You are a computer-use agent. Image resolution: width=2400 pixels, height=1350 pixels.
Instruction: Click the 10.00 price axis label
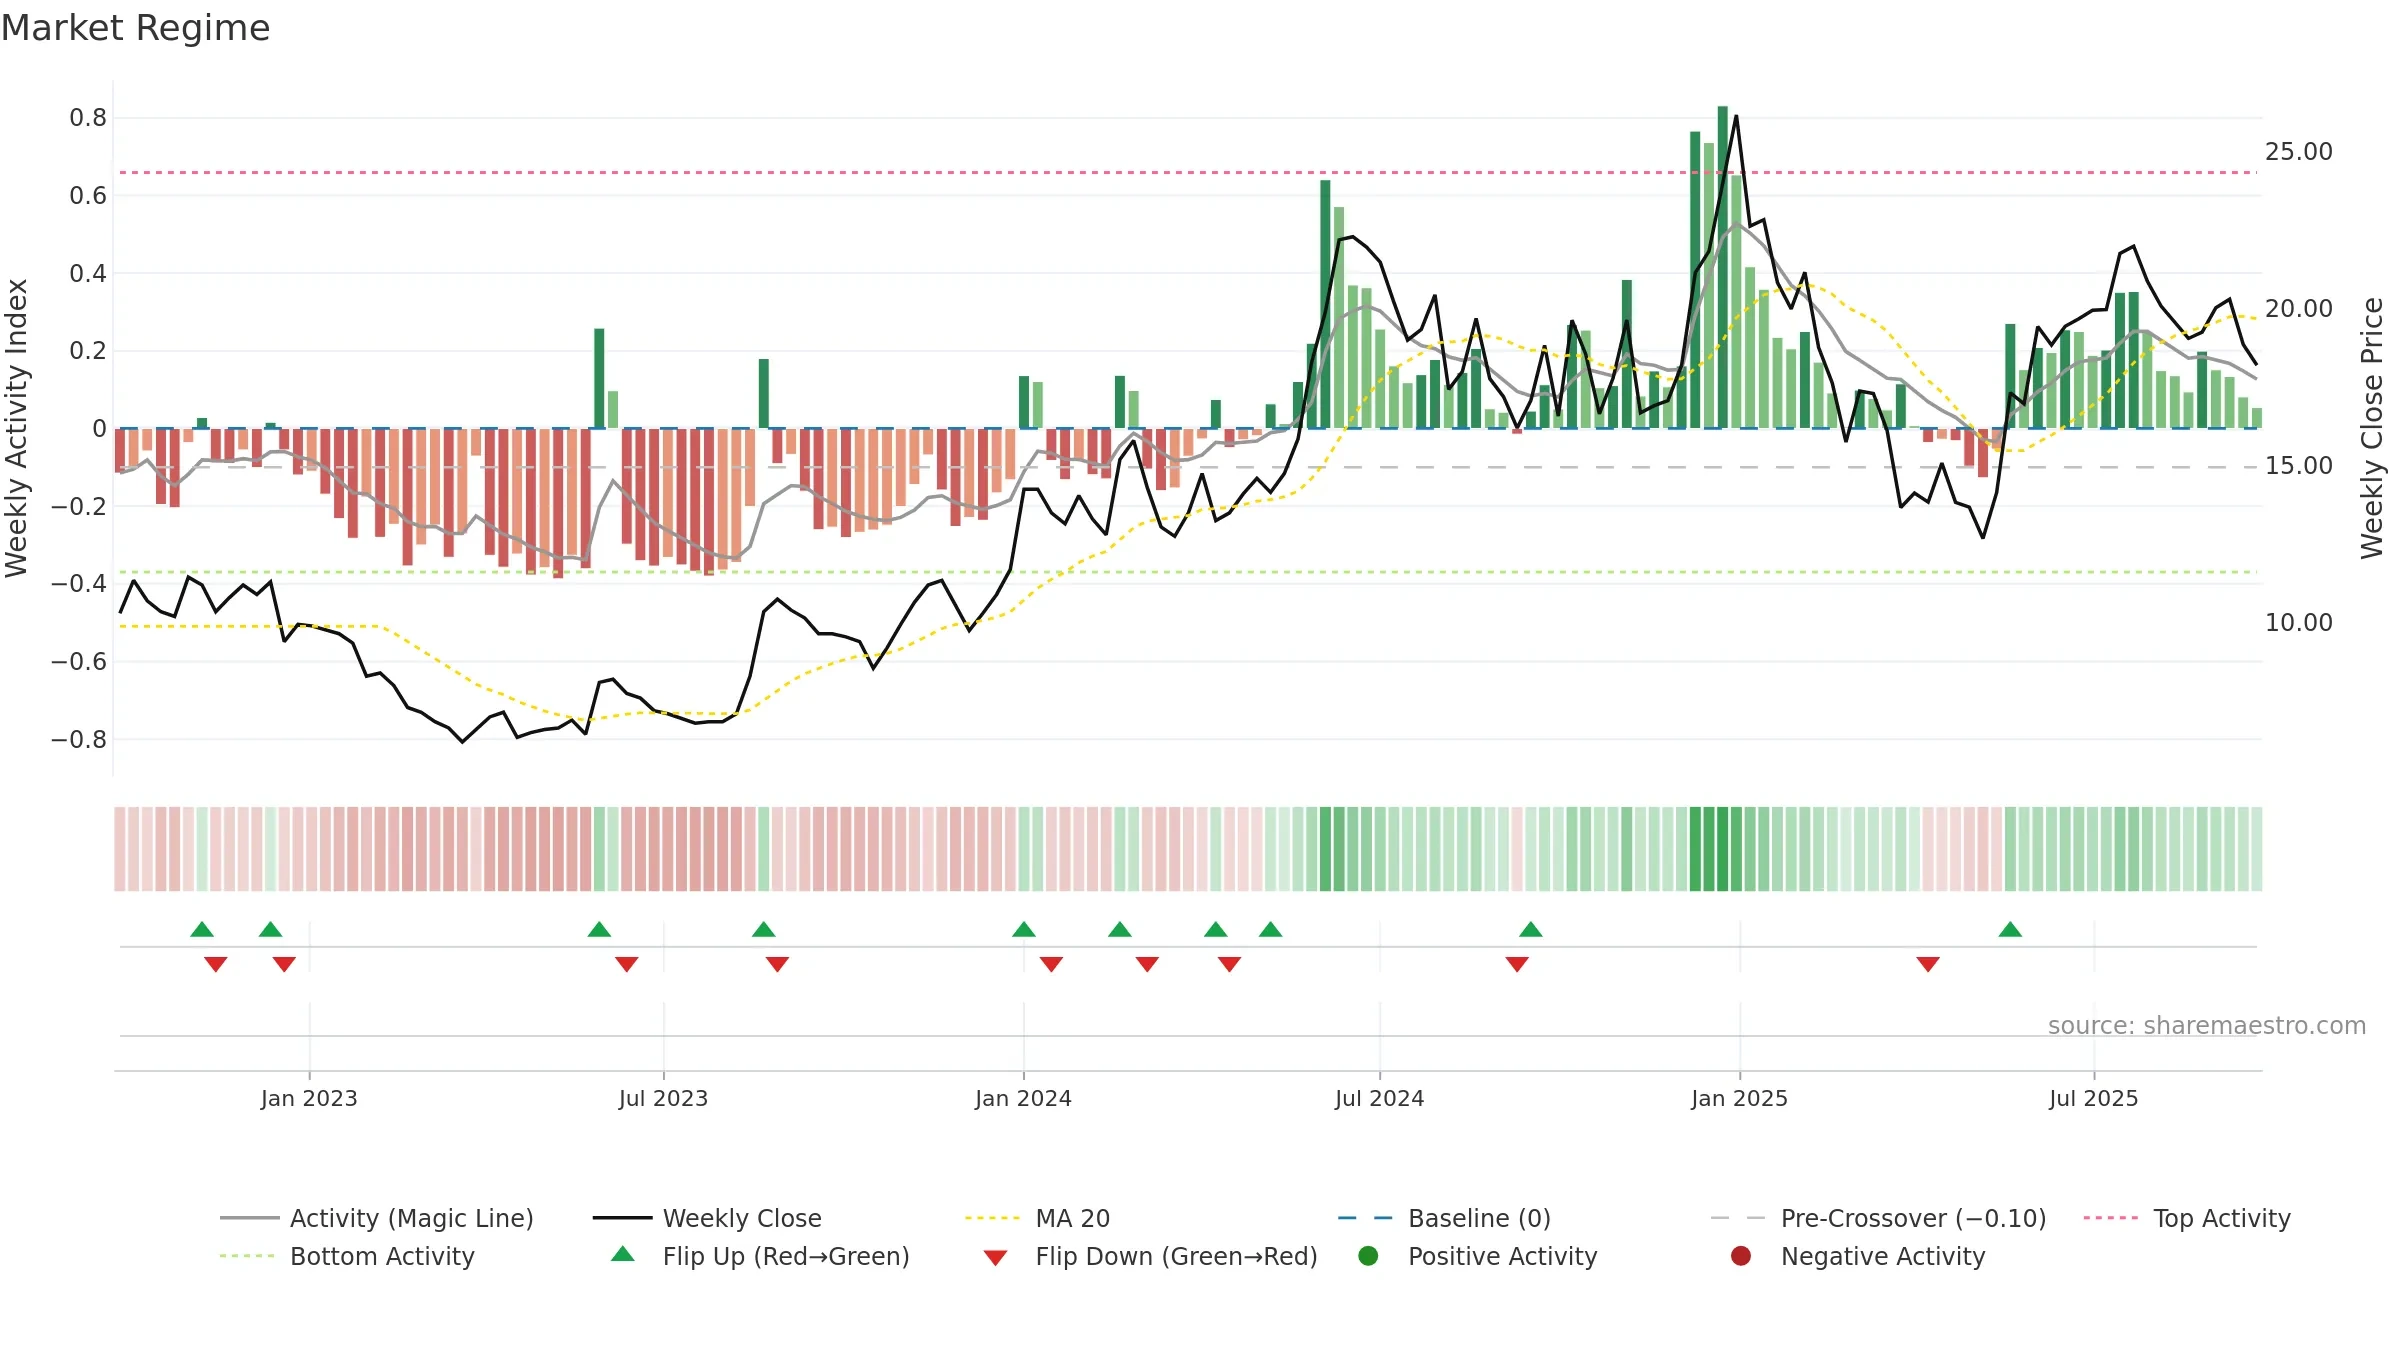coord(2298,623)
